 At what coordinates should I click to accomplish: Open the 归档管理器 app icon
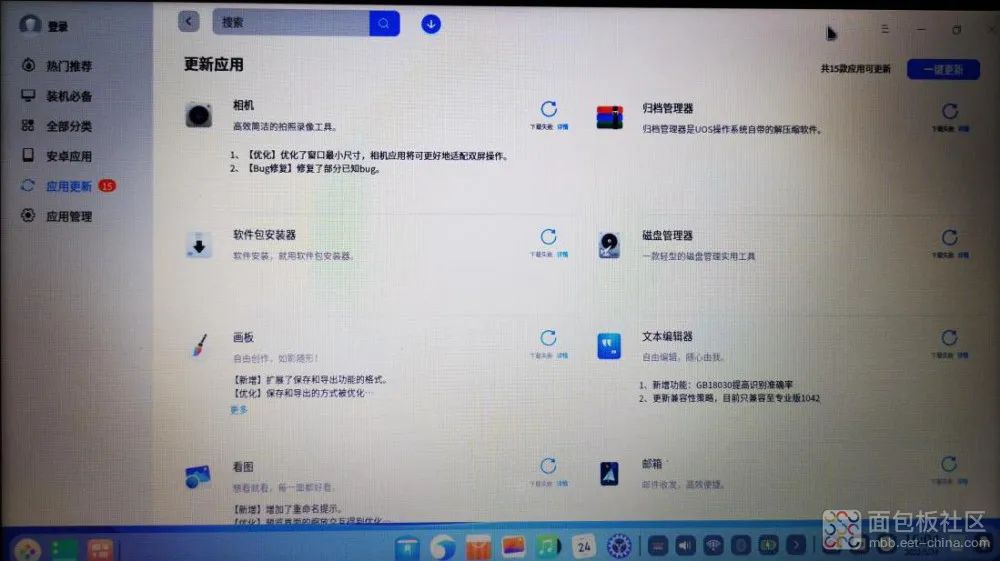click(x=610, y=117)
